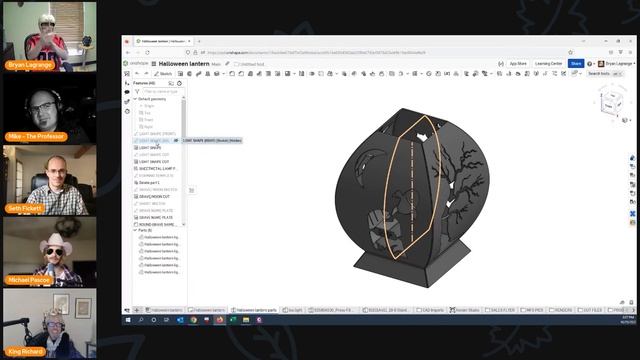Open Chrome from the taskbar
This screenshot has width=640, height=360.
click(x=193, y=320)
